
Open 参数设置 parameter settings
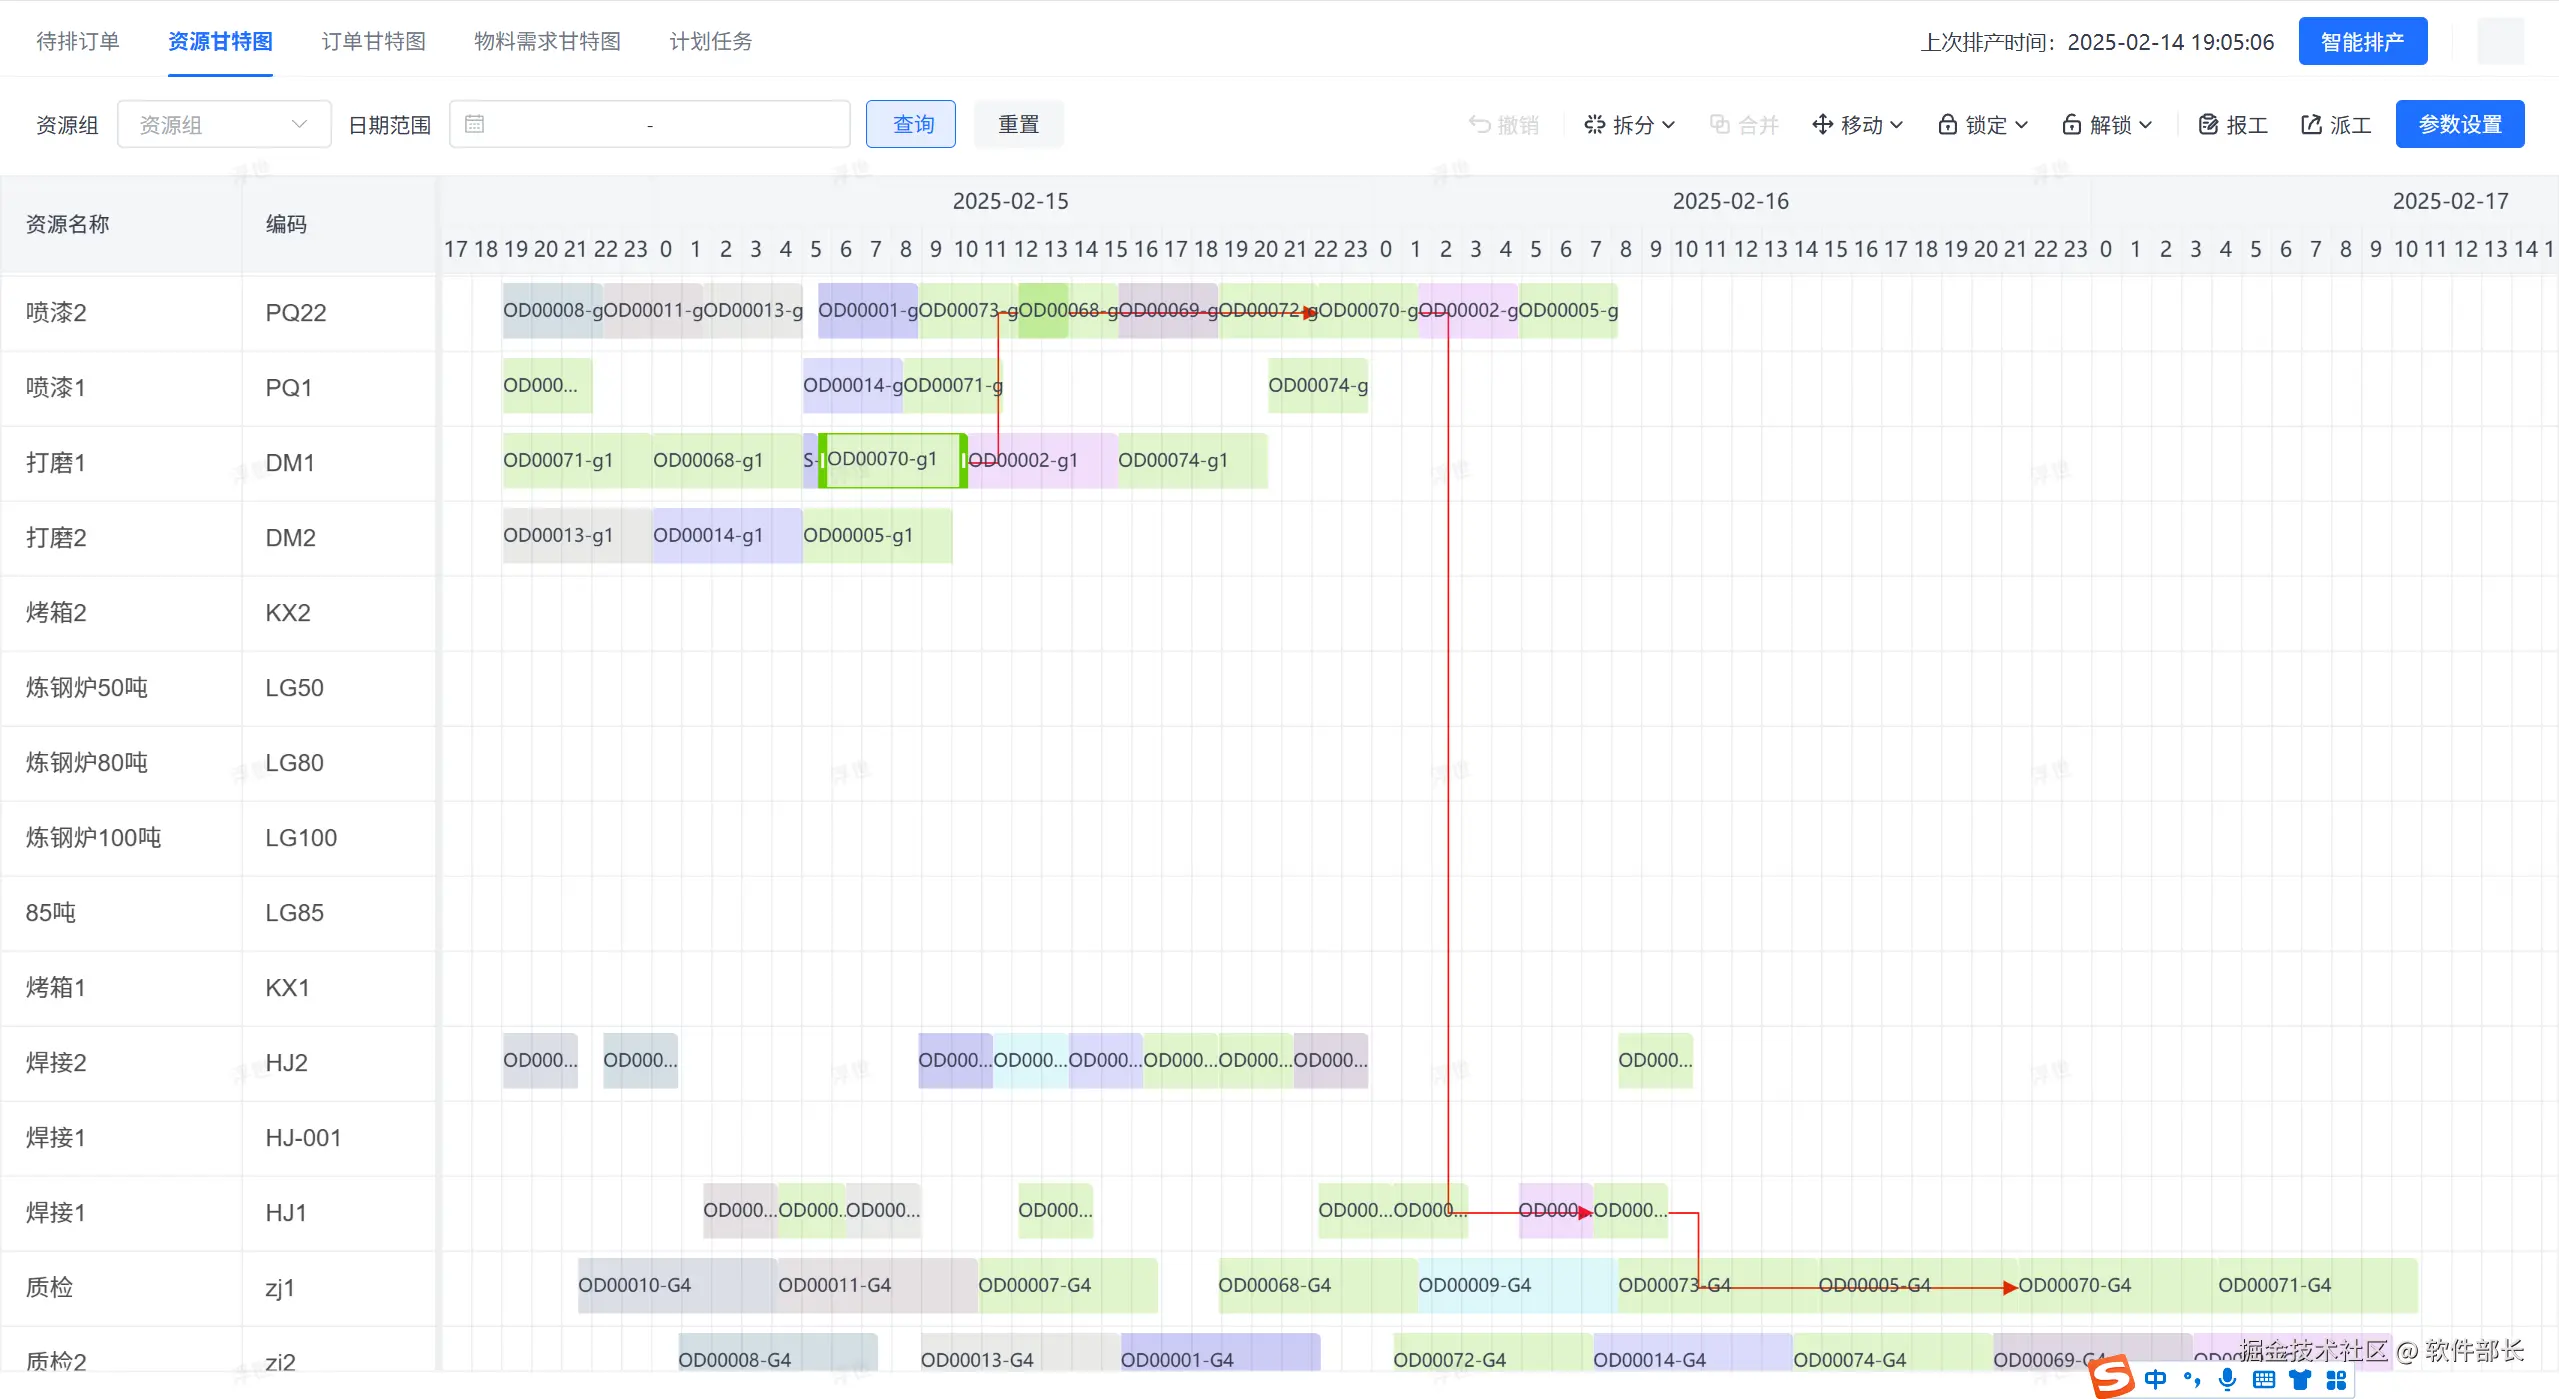pos(2459,124)
